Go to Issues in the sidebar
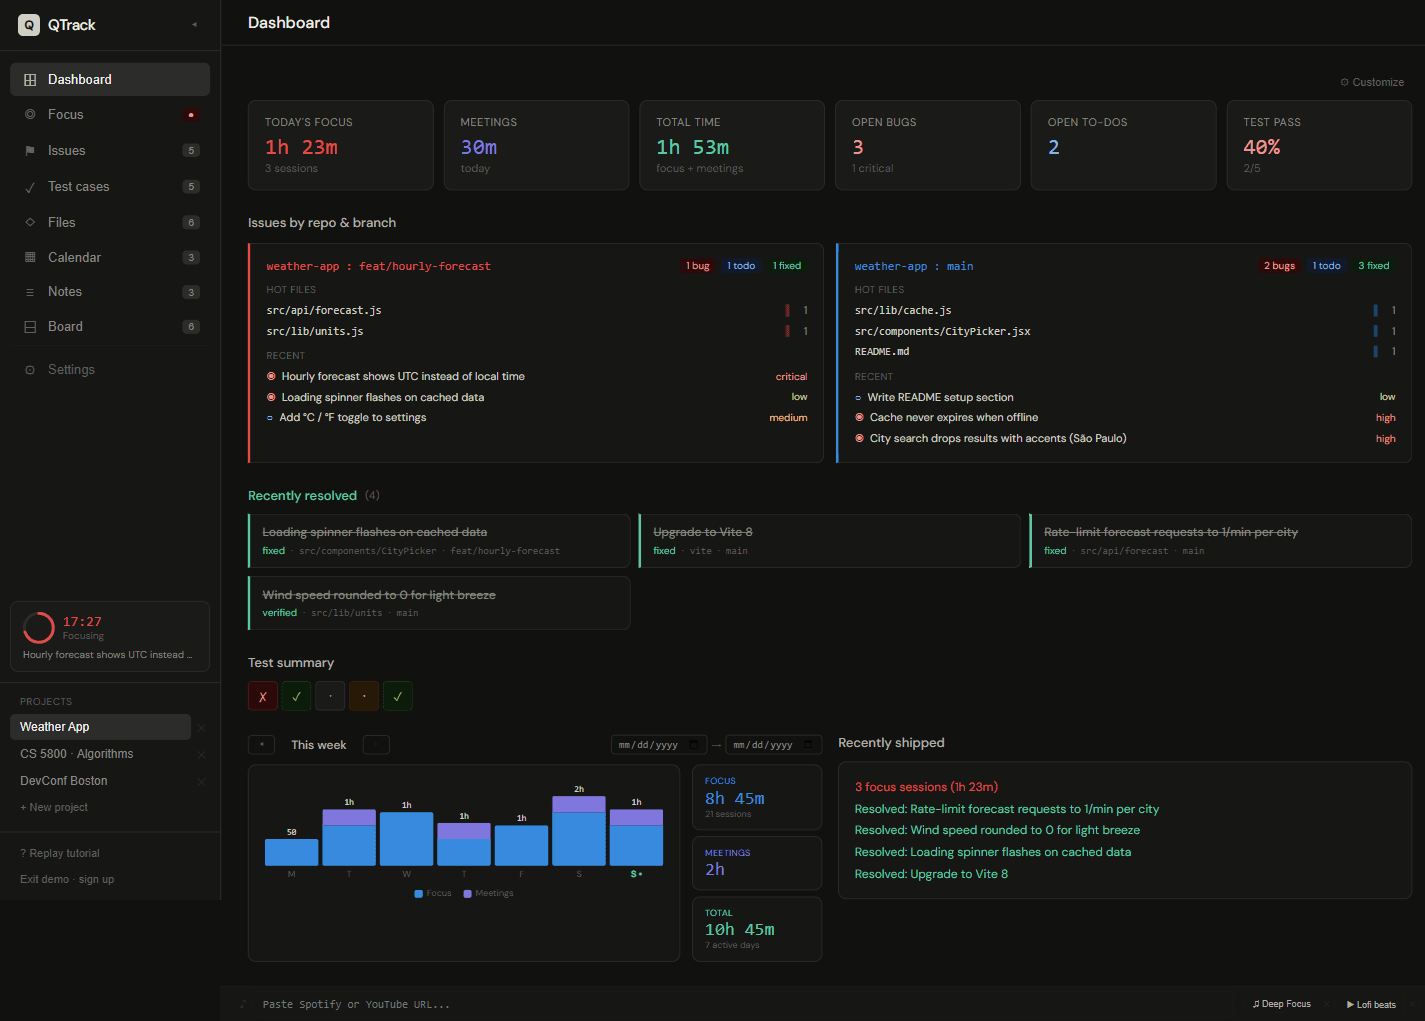The width and height of the screenshot is (1425, 1021). tap(110, 151)
